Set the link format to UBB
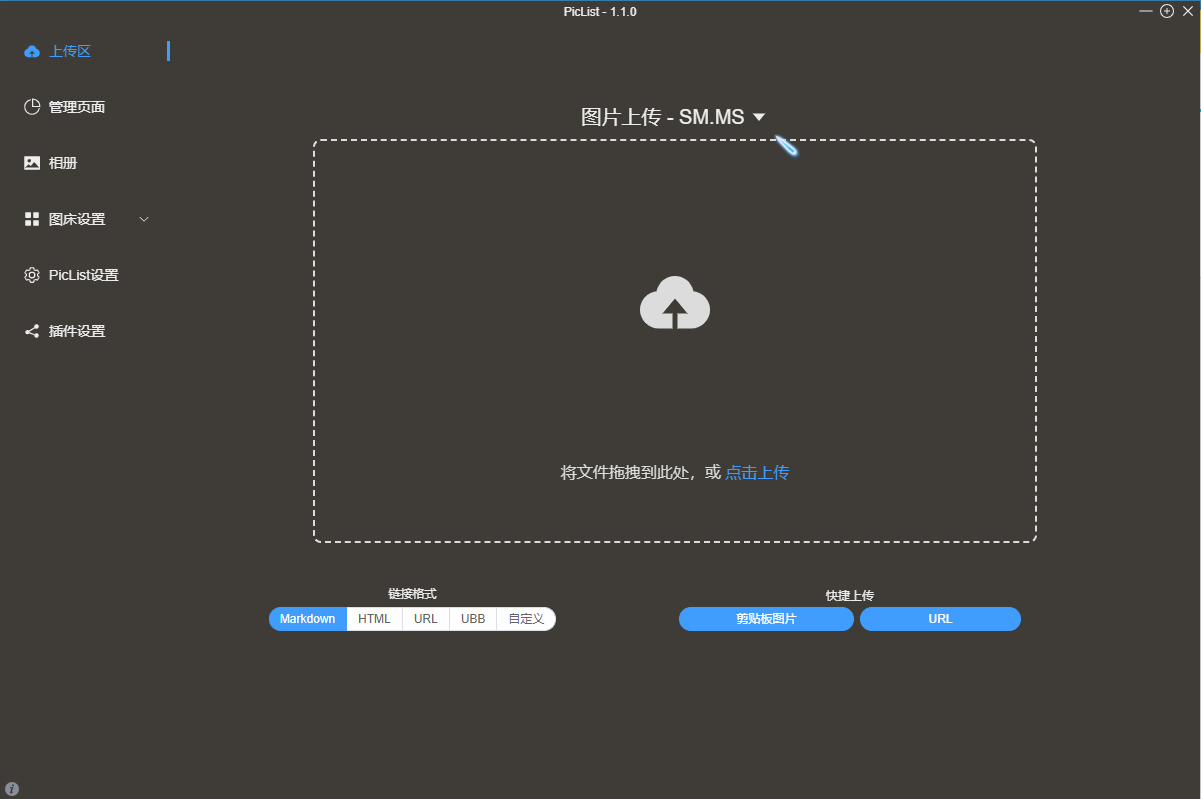Viewport: 1201px width, 799px height. tap(473, 619)
